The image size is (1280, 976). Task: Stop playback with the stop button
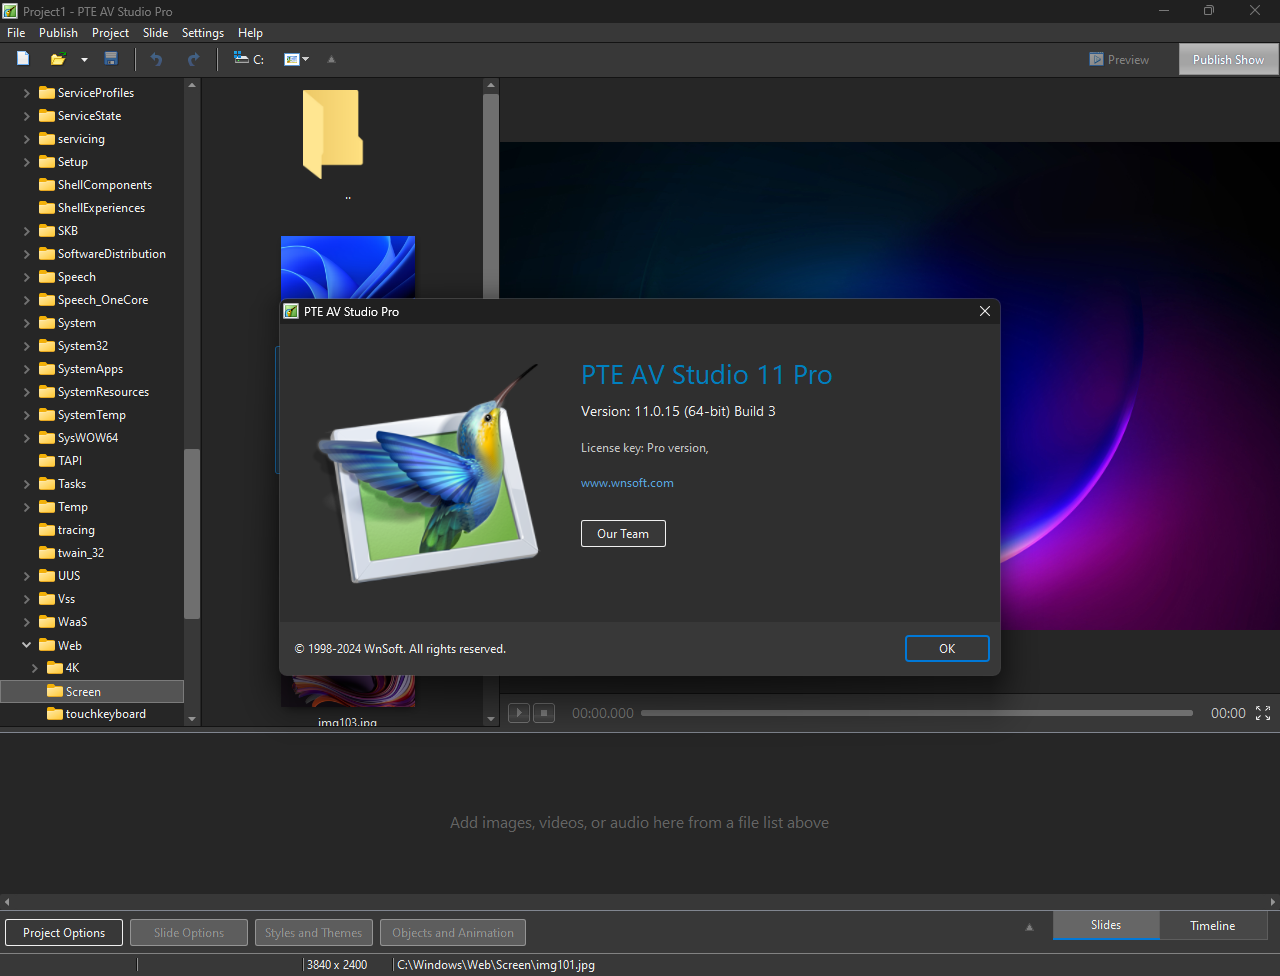(543, 713)
